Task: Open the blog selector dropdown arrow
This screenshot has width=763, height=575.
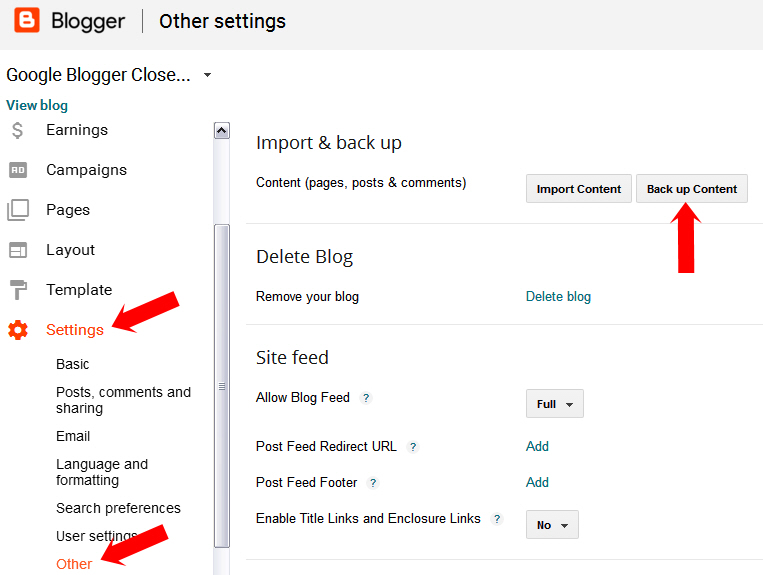Action: pos(207,75)
